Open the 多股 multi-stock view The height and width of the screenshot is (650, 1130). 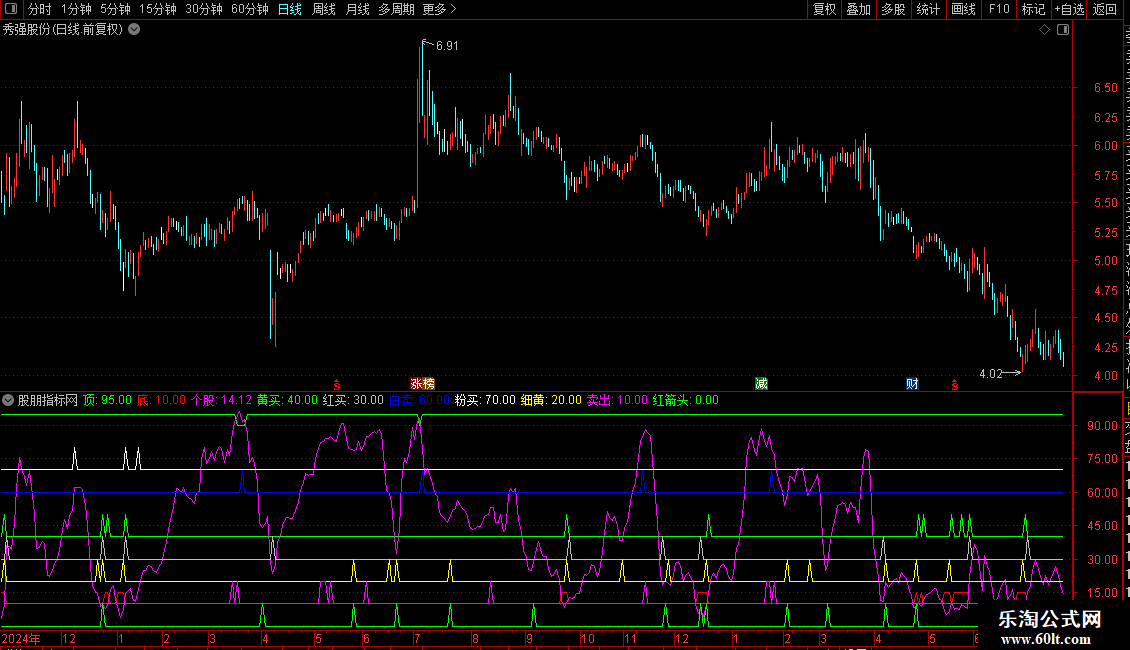893,9
